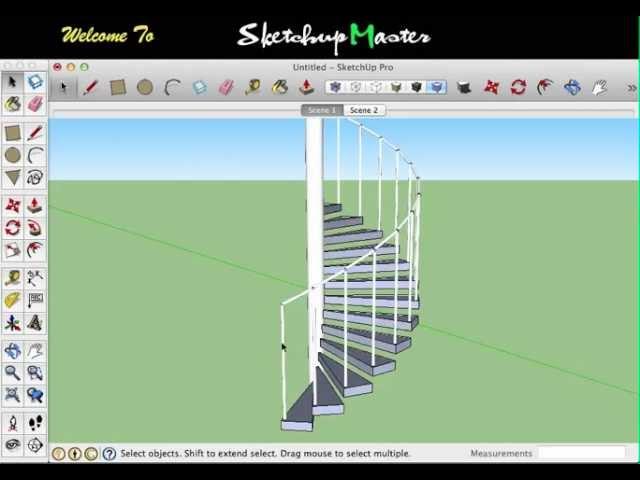
Task: Select the Scale tool
Action: pos(13,249)
